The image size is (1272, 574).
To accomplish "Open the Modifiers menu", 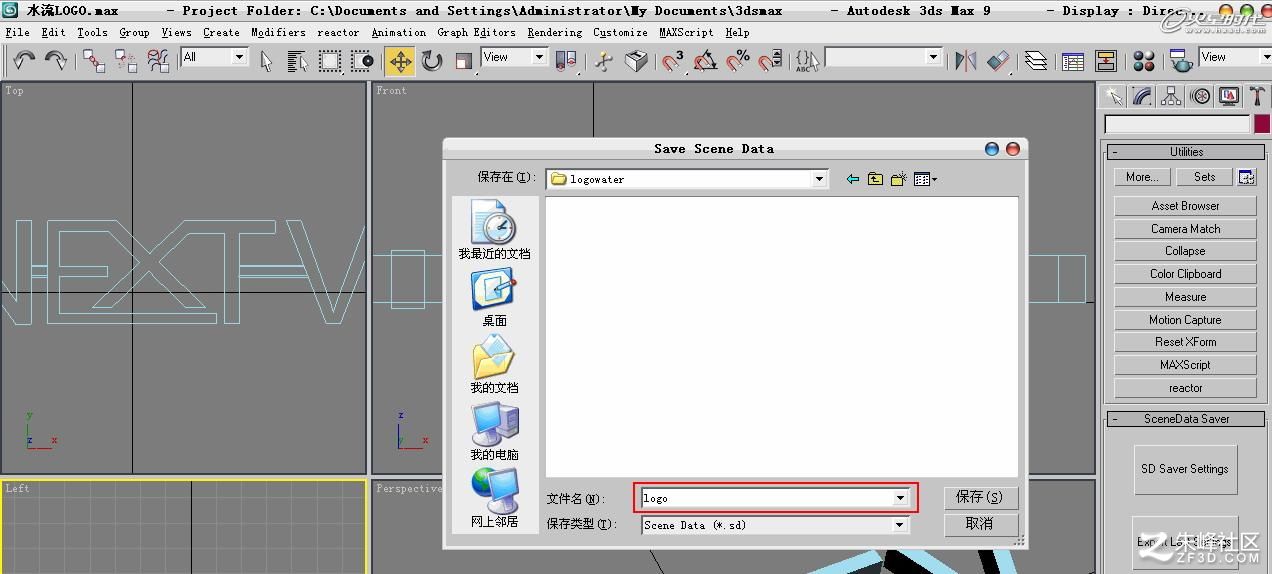I will tap(278, 32).
